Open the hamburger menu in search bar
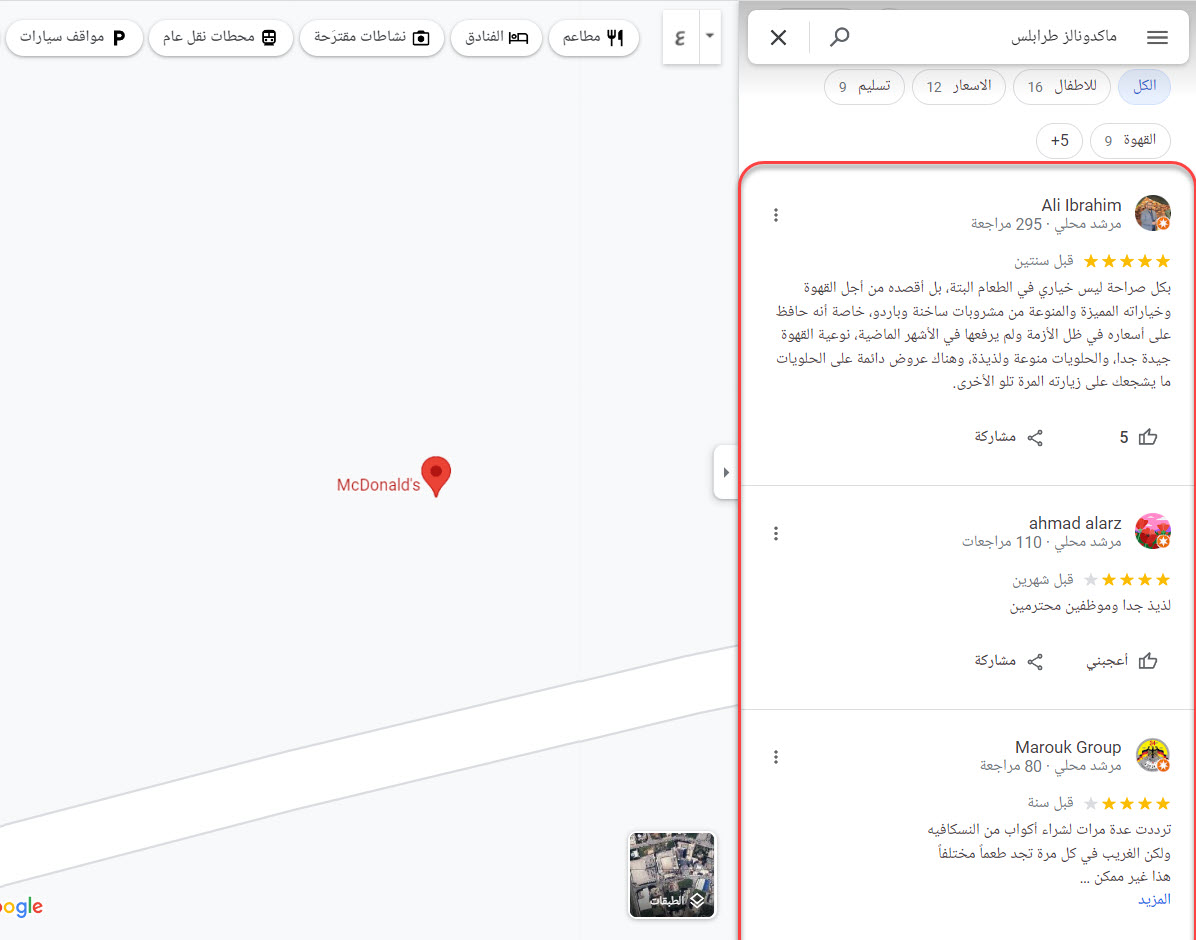1196x940 pixels. pyautogui.click(x=1157, y=38)
